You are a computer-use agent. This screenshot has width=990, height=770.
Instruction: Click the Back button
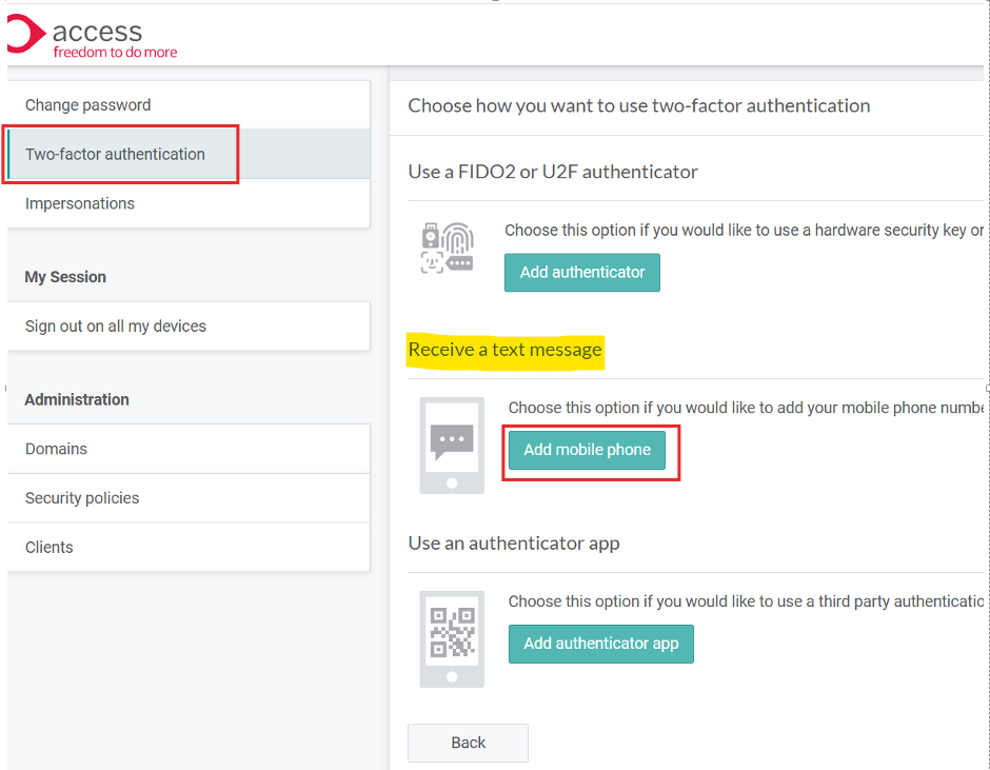468,742
